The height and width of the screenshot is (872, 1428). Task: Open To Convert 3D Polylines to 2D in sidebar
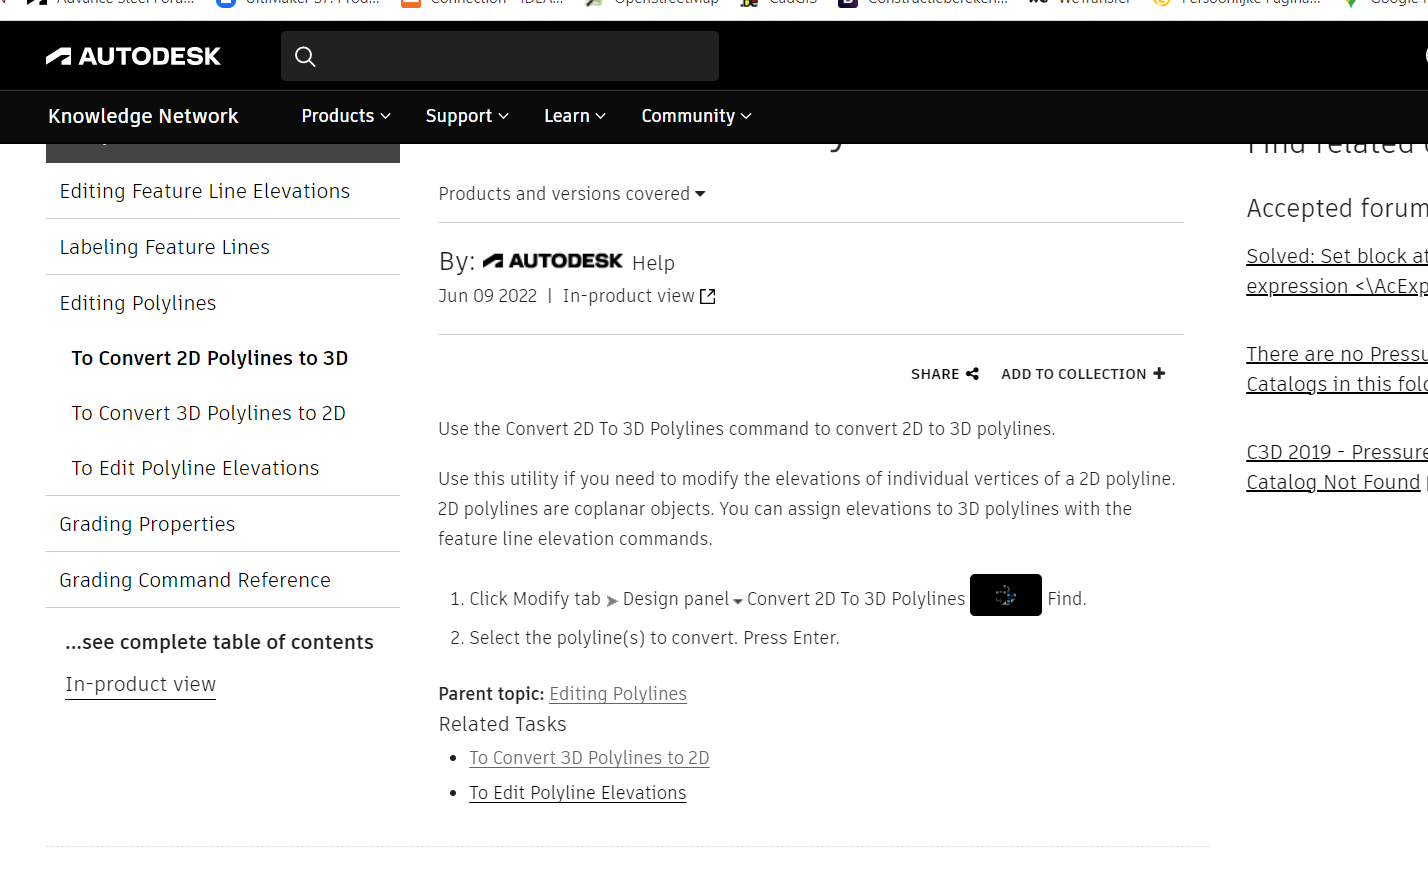coord(208,413)
